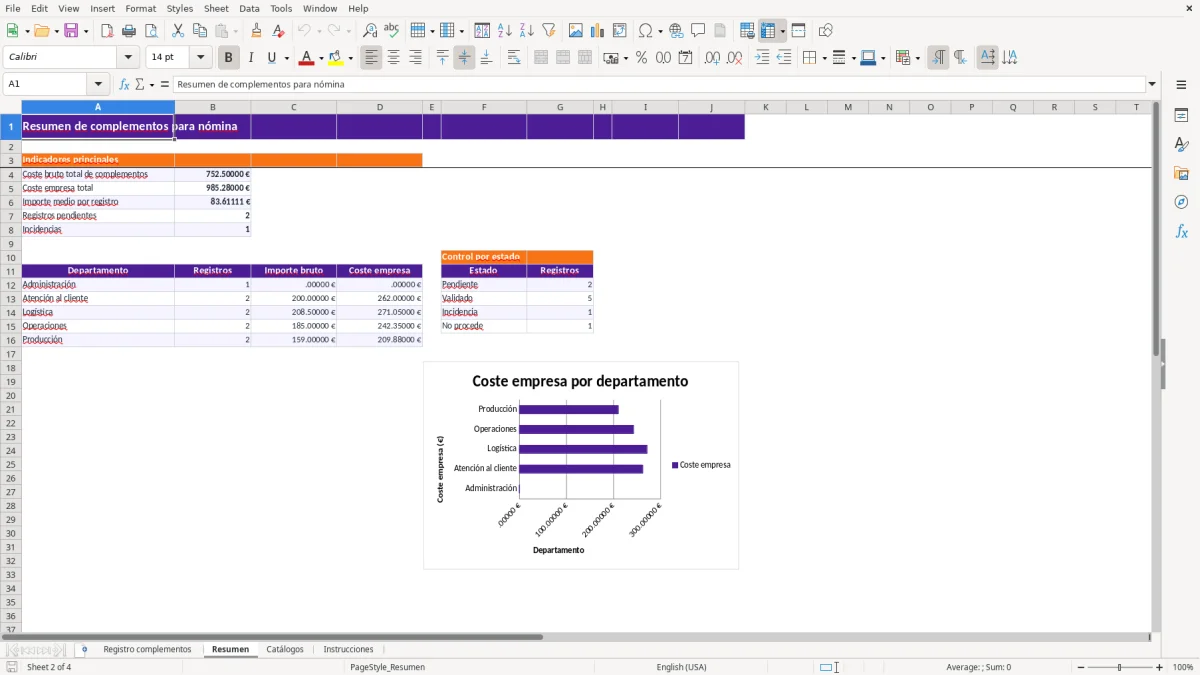Screen dimensions: 1200x675
Task: Toggle Align Left
Action: [371, 58]
